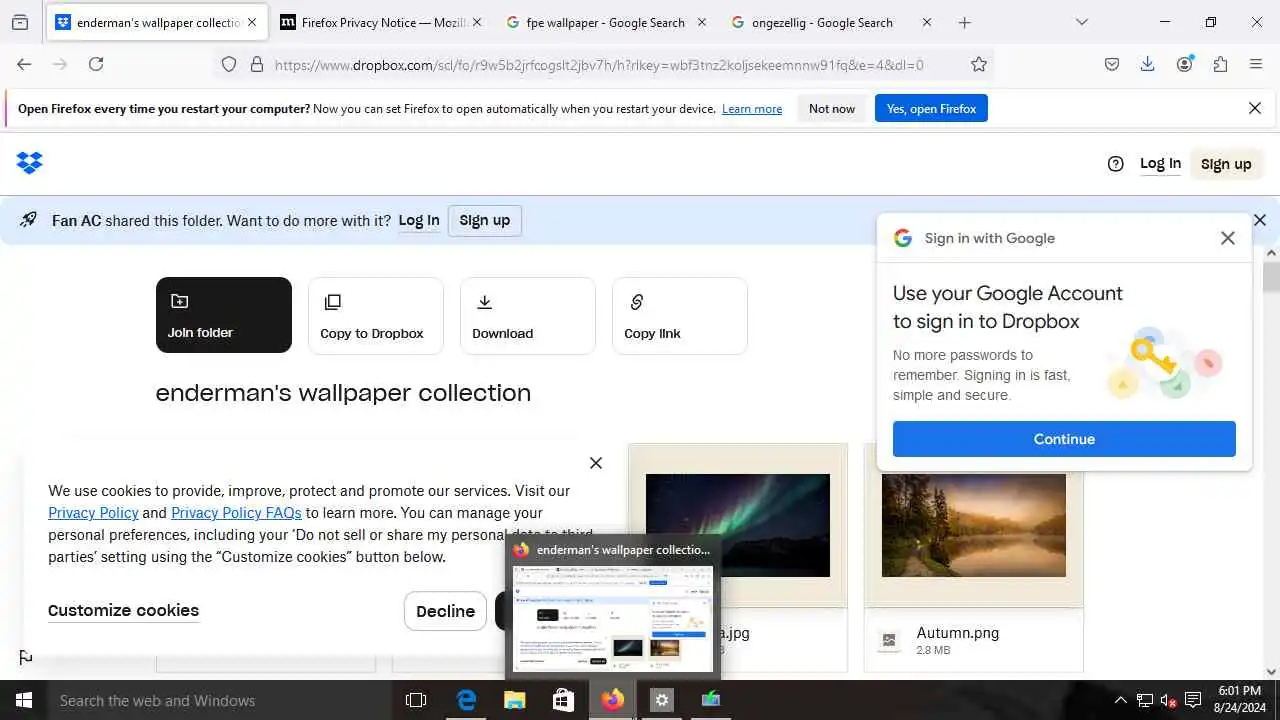1280x720 pixels.
Task: Click the Not now button
Action: click(832, 109)
